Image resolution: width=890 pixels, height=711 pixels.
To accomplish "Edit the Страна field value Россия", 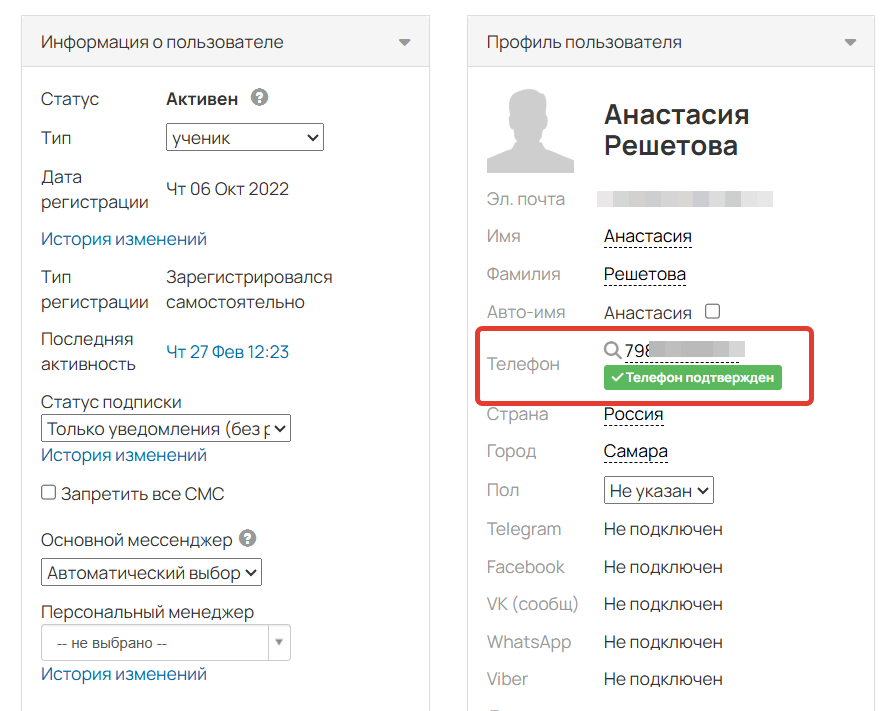I will pyautogui.click(x=635, y=414).
